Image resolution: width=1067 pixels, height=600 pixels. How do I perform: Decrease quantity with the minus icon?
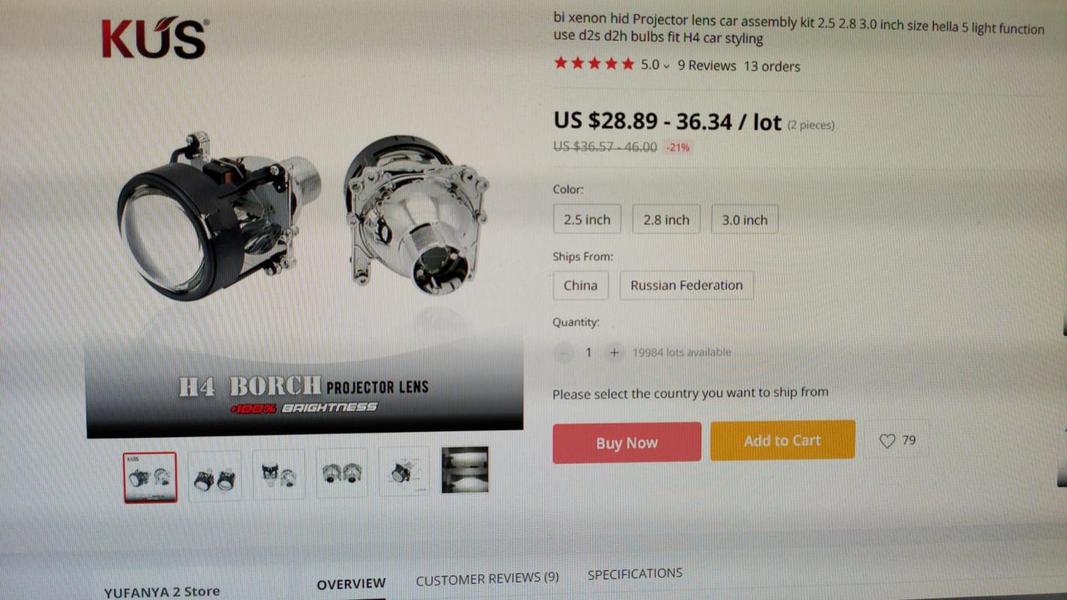click(563, 352)
